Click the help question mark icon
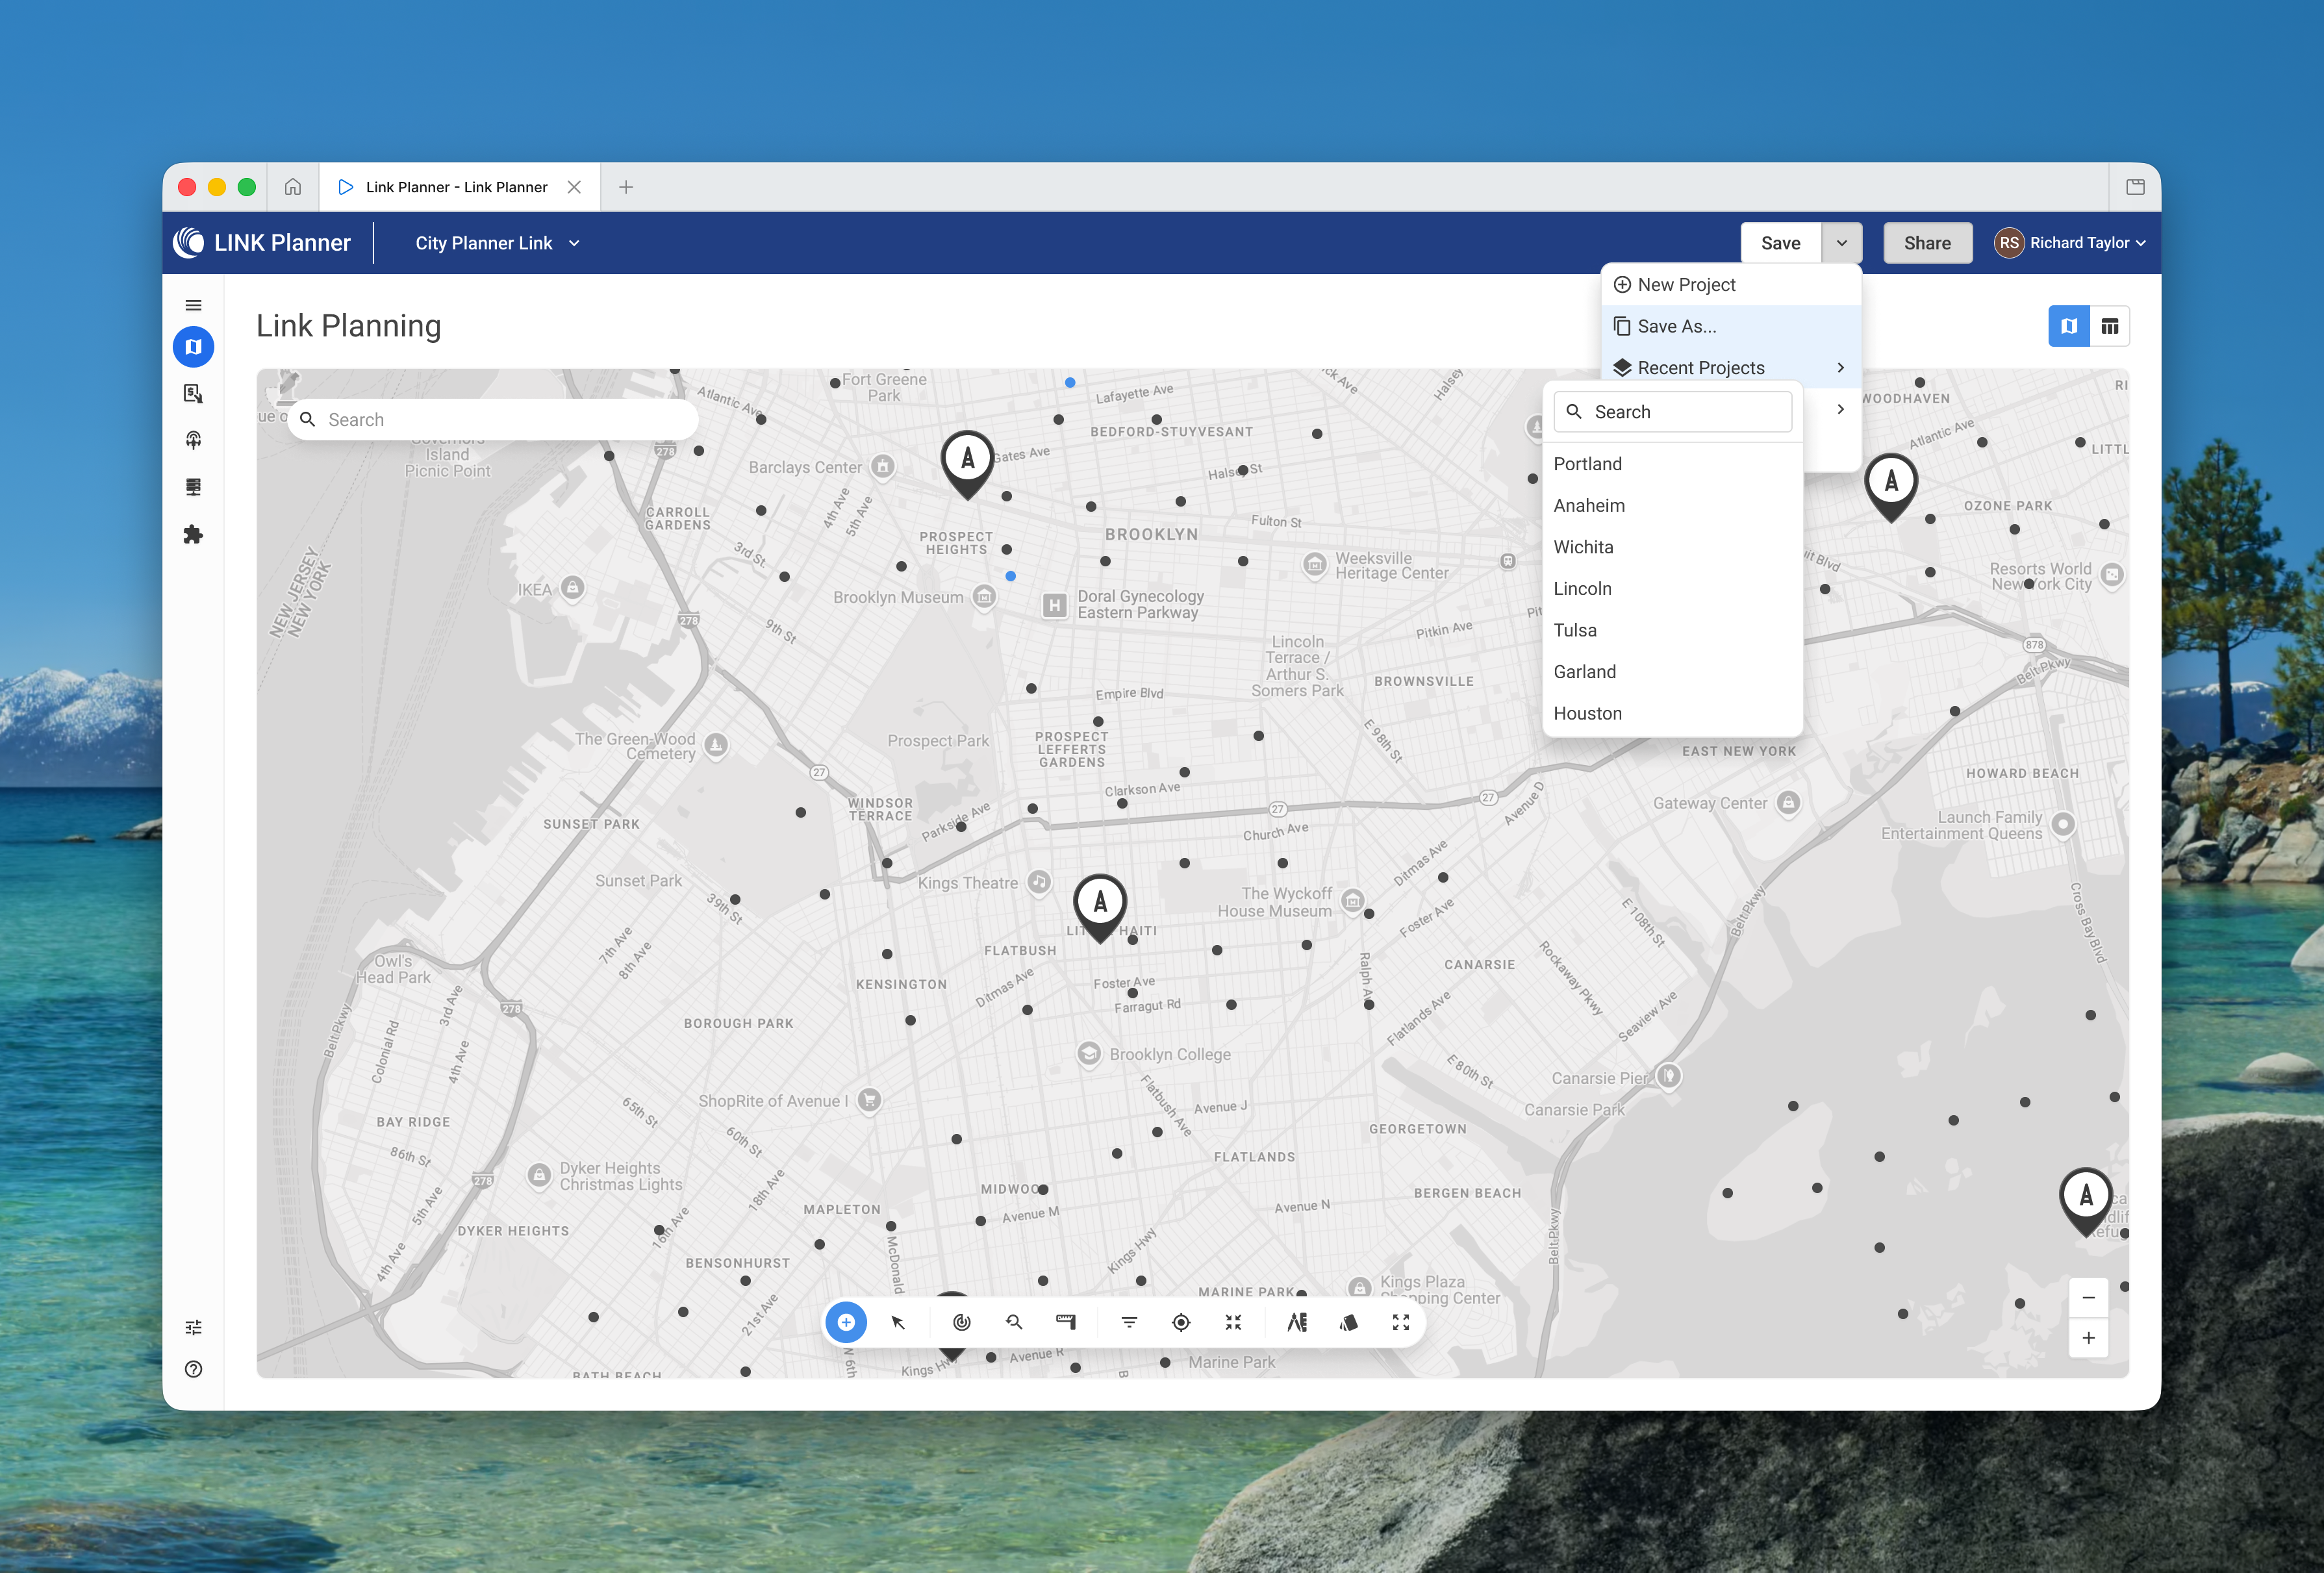Screen dimensions: 2324x1573 193,1370
